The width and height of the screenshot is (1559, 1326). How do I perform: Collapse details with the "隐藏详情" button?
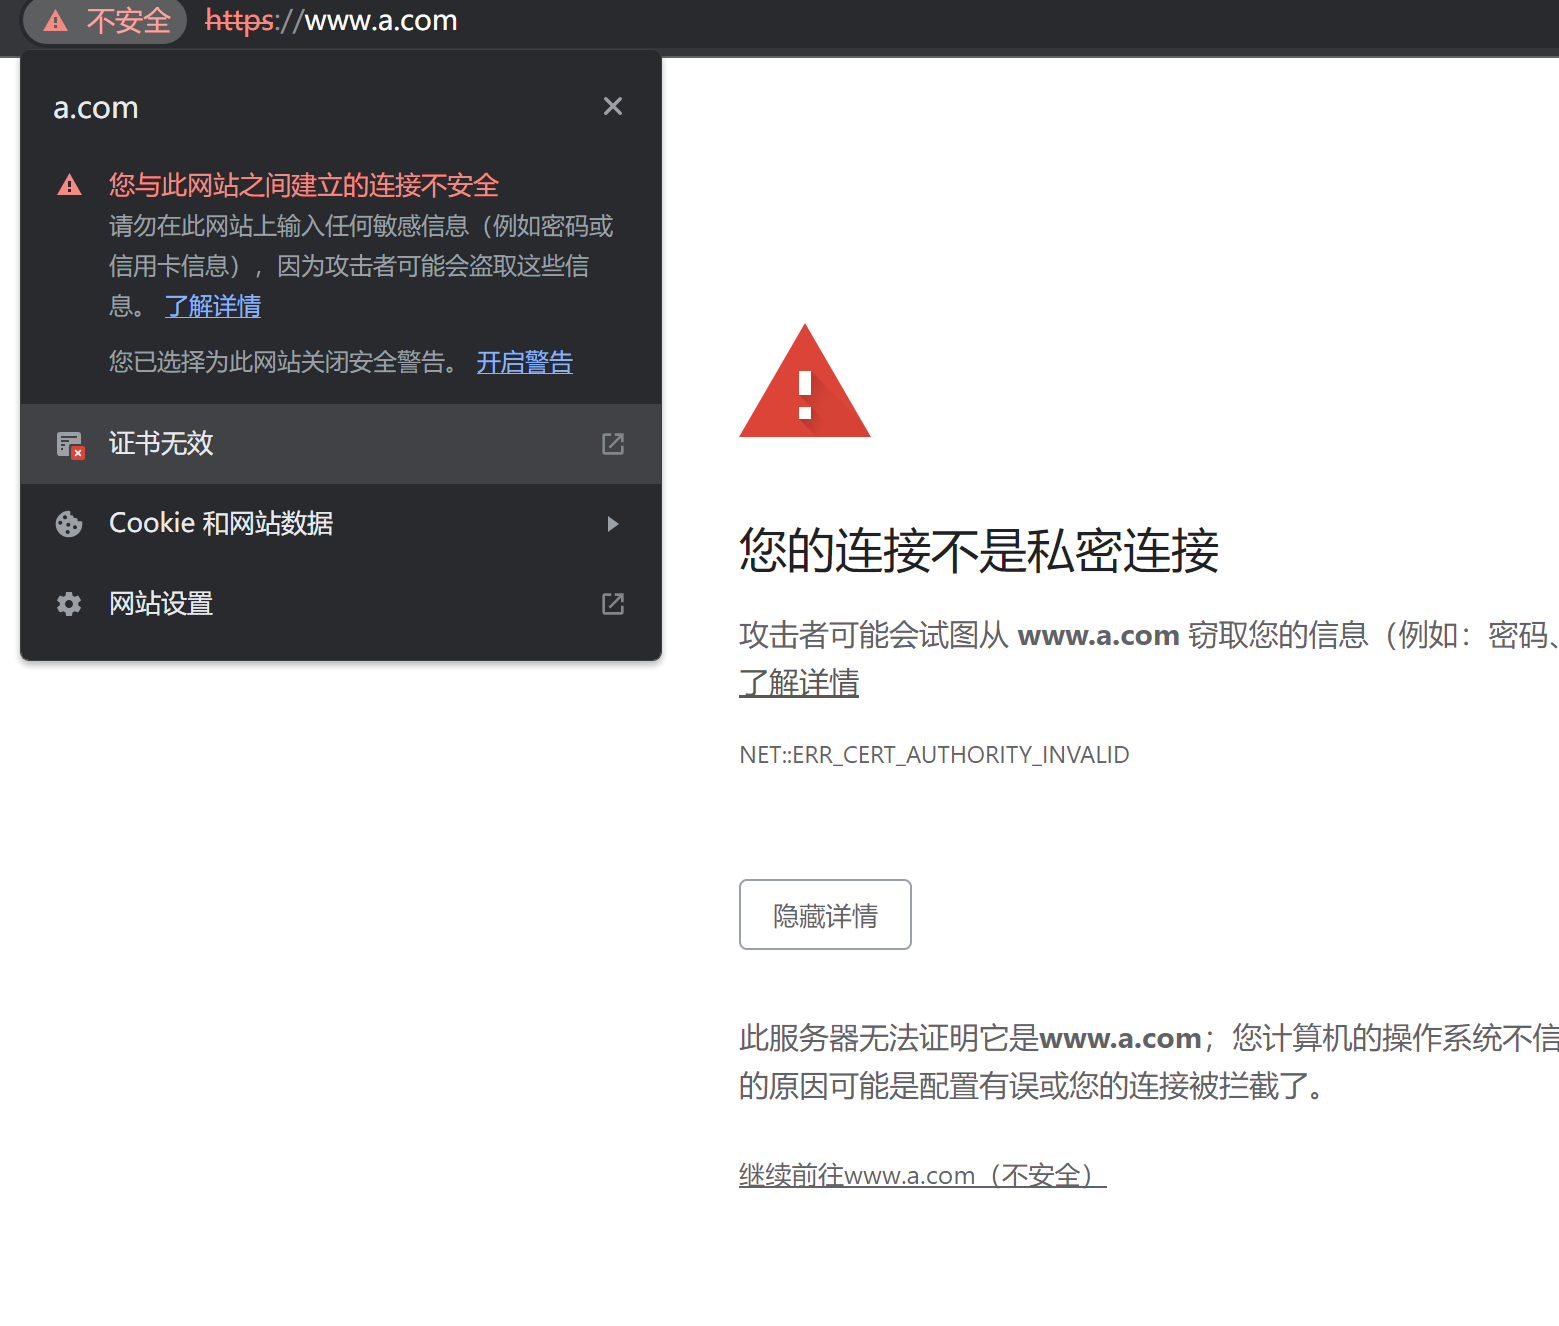coord(825,914)
